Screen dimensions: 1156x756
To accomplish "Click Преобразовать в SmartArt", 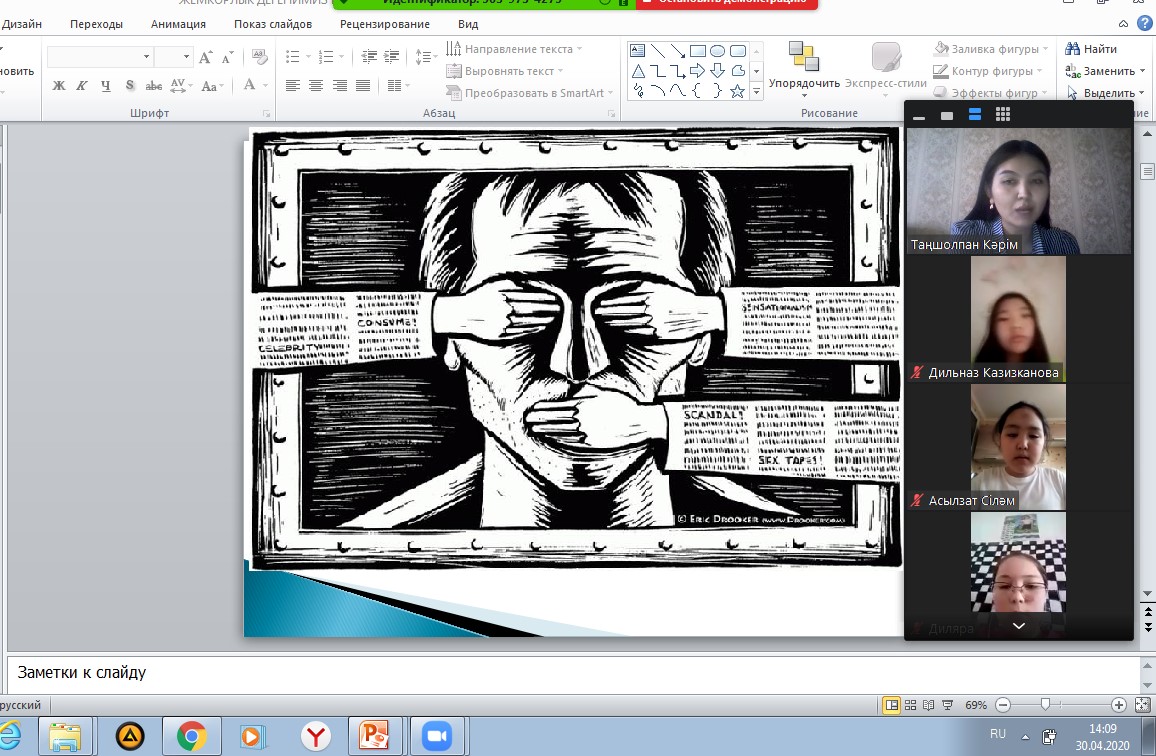I will point(529,93).
